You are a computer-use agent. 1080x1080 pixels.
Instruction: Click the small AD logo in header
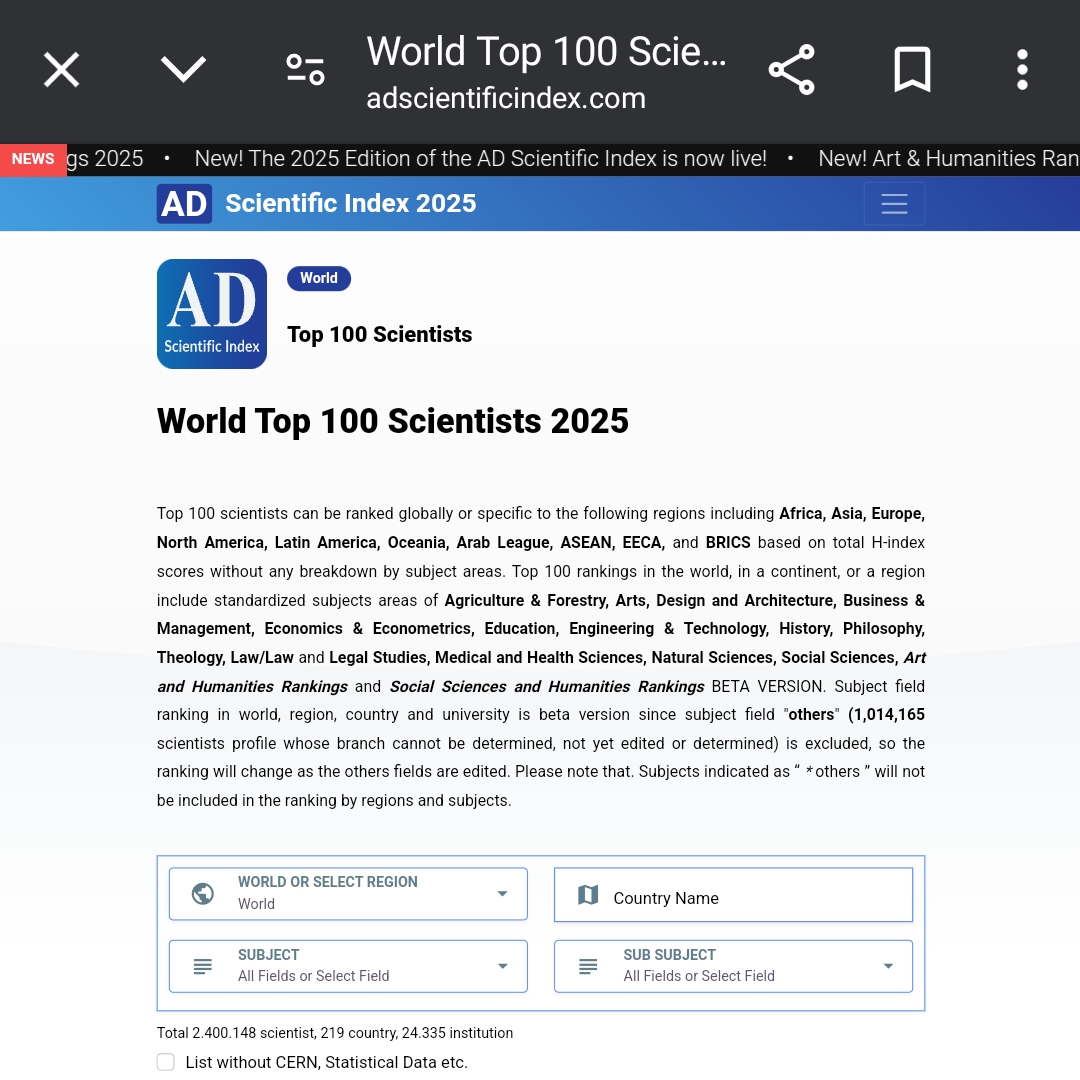[184, 204]
